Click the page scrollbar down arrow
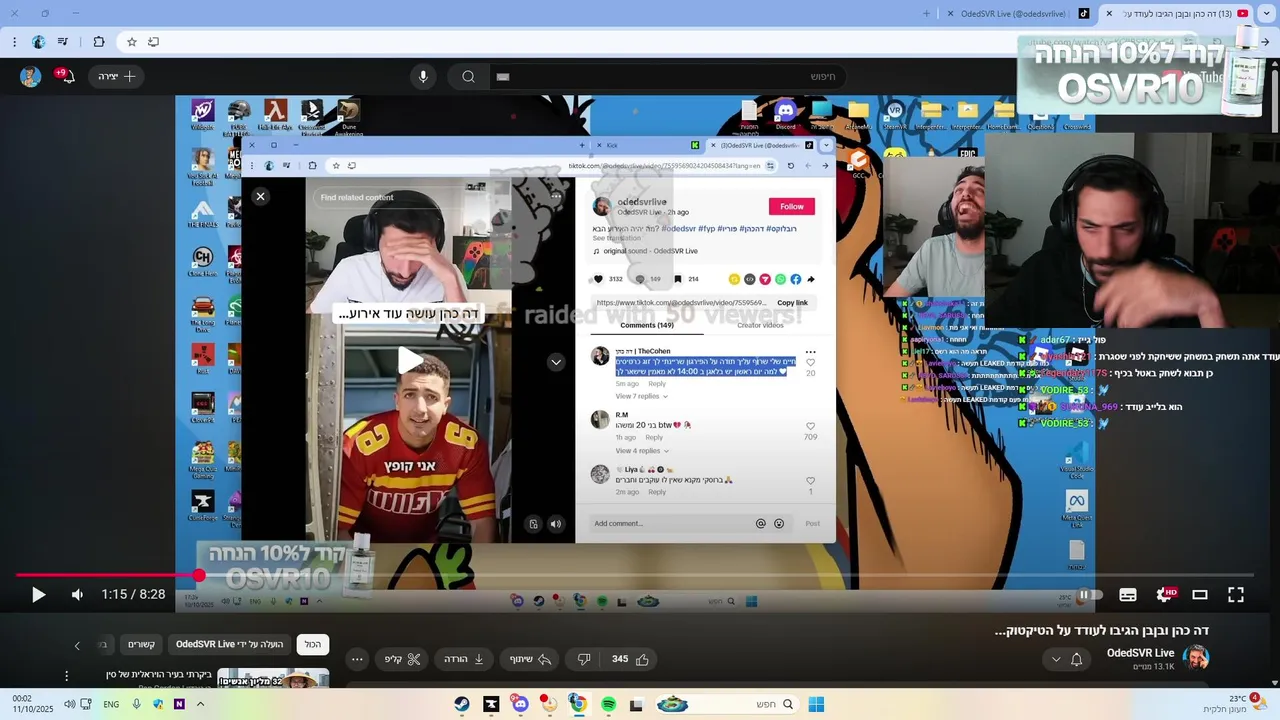1280x720 pixels. [1273, 682]
